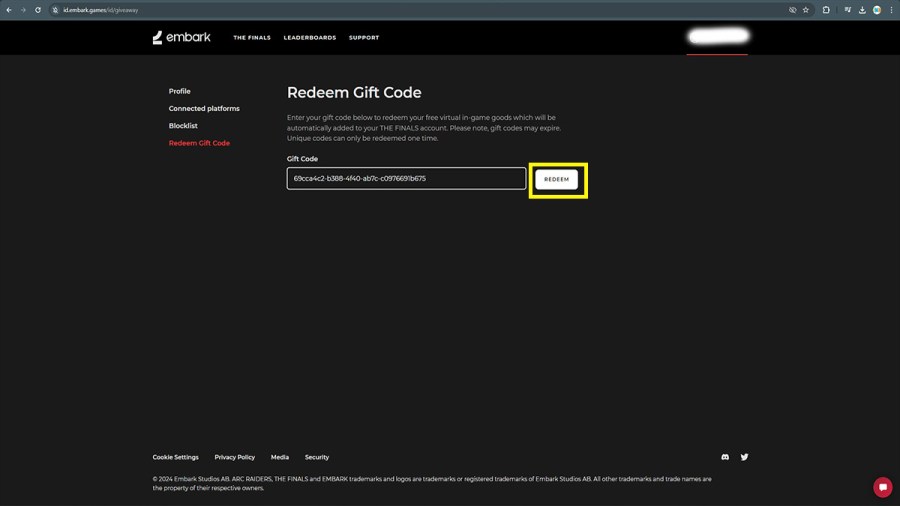Go to Connected platforms in sidebar
The height and width of the screenshot is (506, 900).
pos(204,108)
